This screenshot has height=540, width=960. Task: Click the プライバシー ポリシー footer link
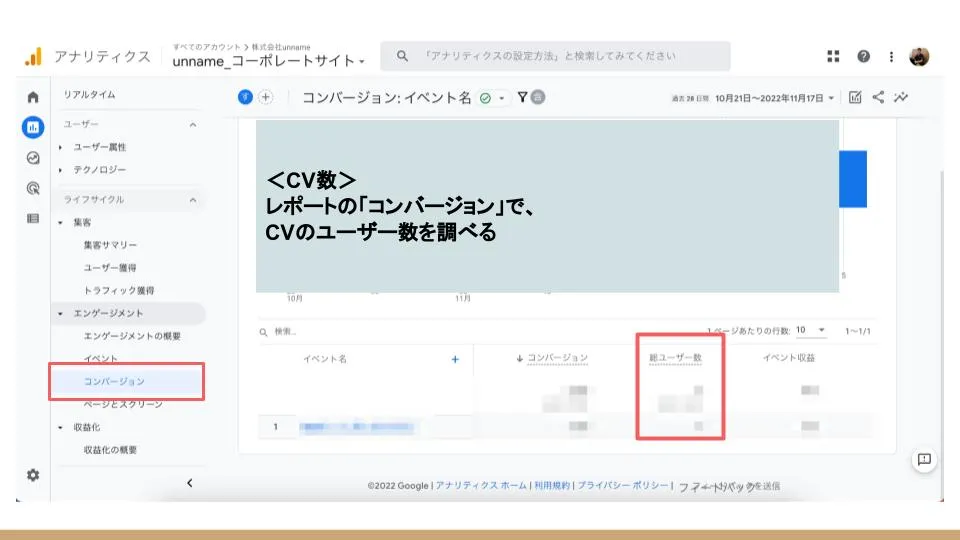click(623, 486)
